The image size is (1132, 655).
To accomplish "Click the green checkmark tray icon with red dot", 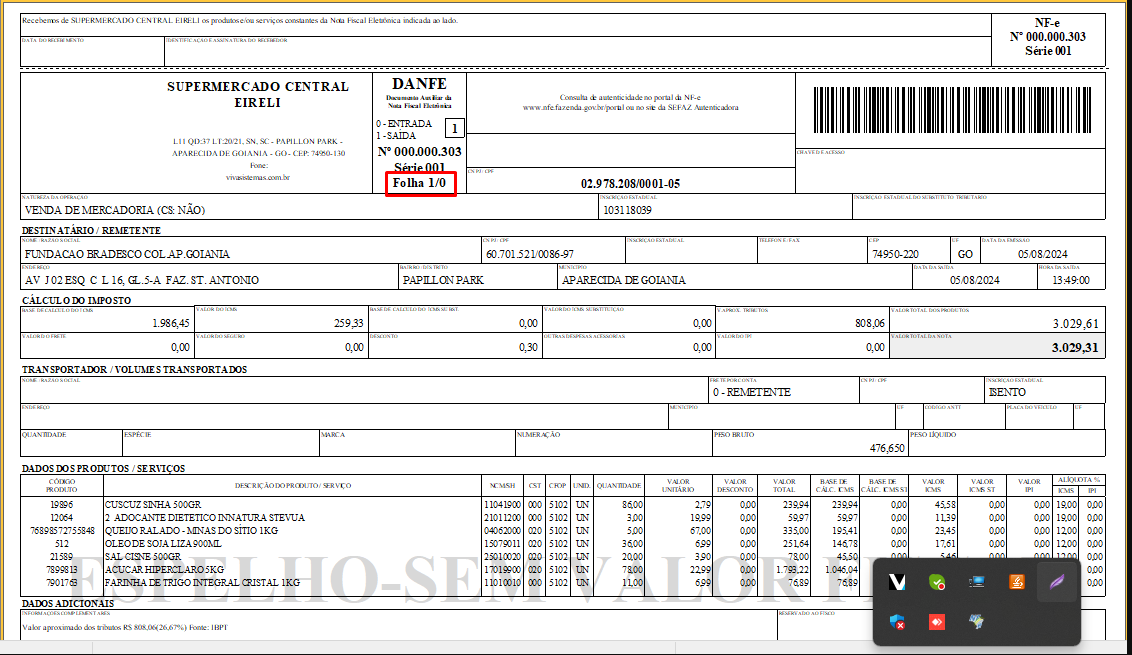I will point(937,581).
